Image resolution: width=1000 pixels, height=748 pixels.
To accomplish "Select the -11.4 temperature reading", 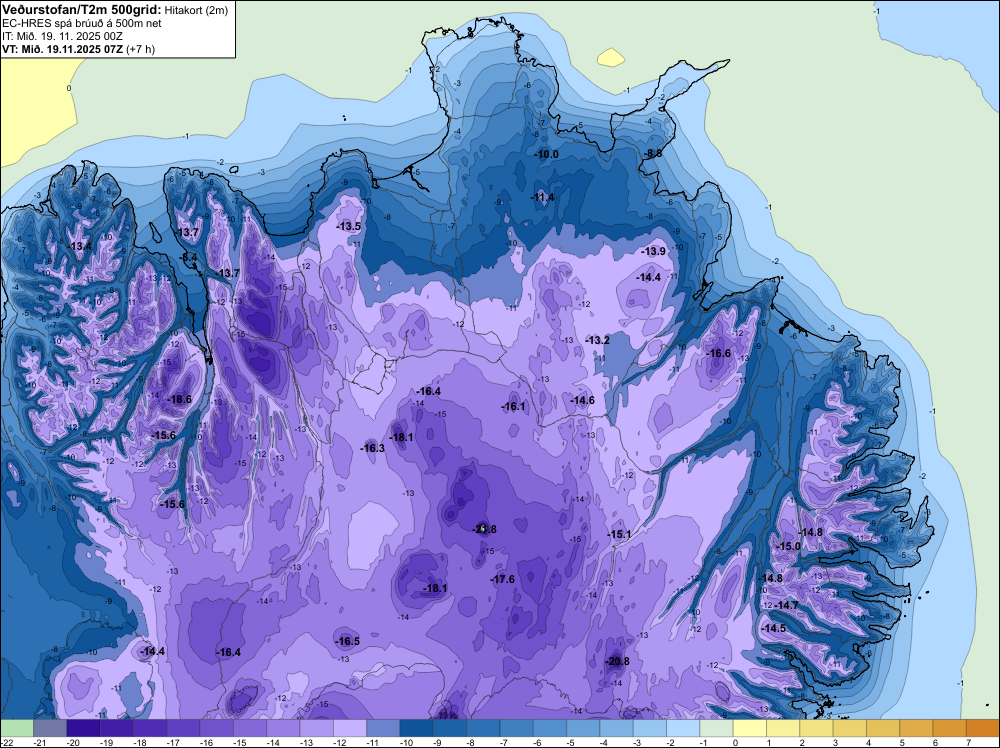I will click(x=542, y=197).
